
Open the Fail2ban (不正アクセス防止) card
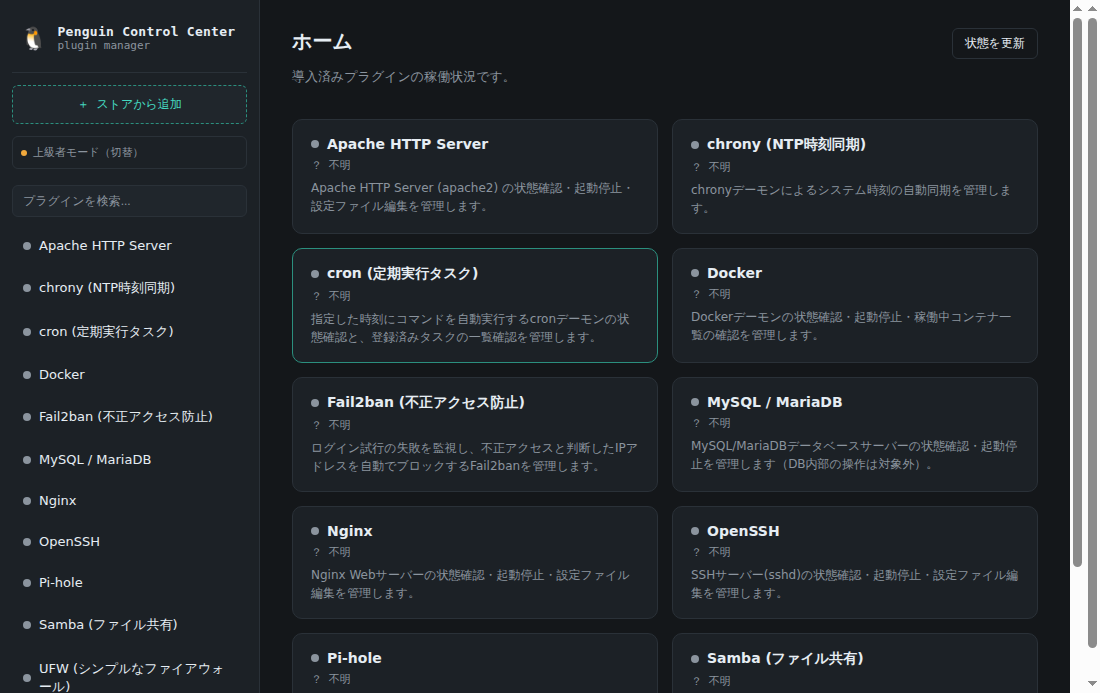point(474,434)
